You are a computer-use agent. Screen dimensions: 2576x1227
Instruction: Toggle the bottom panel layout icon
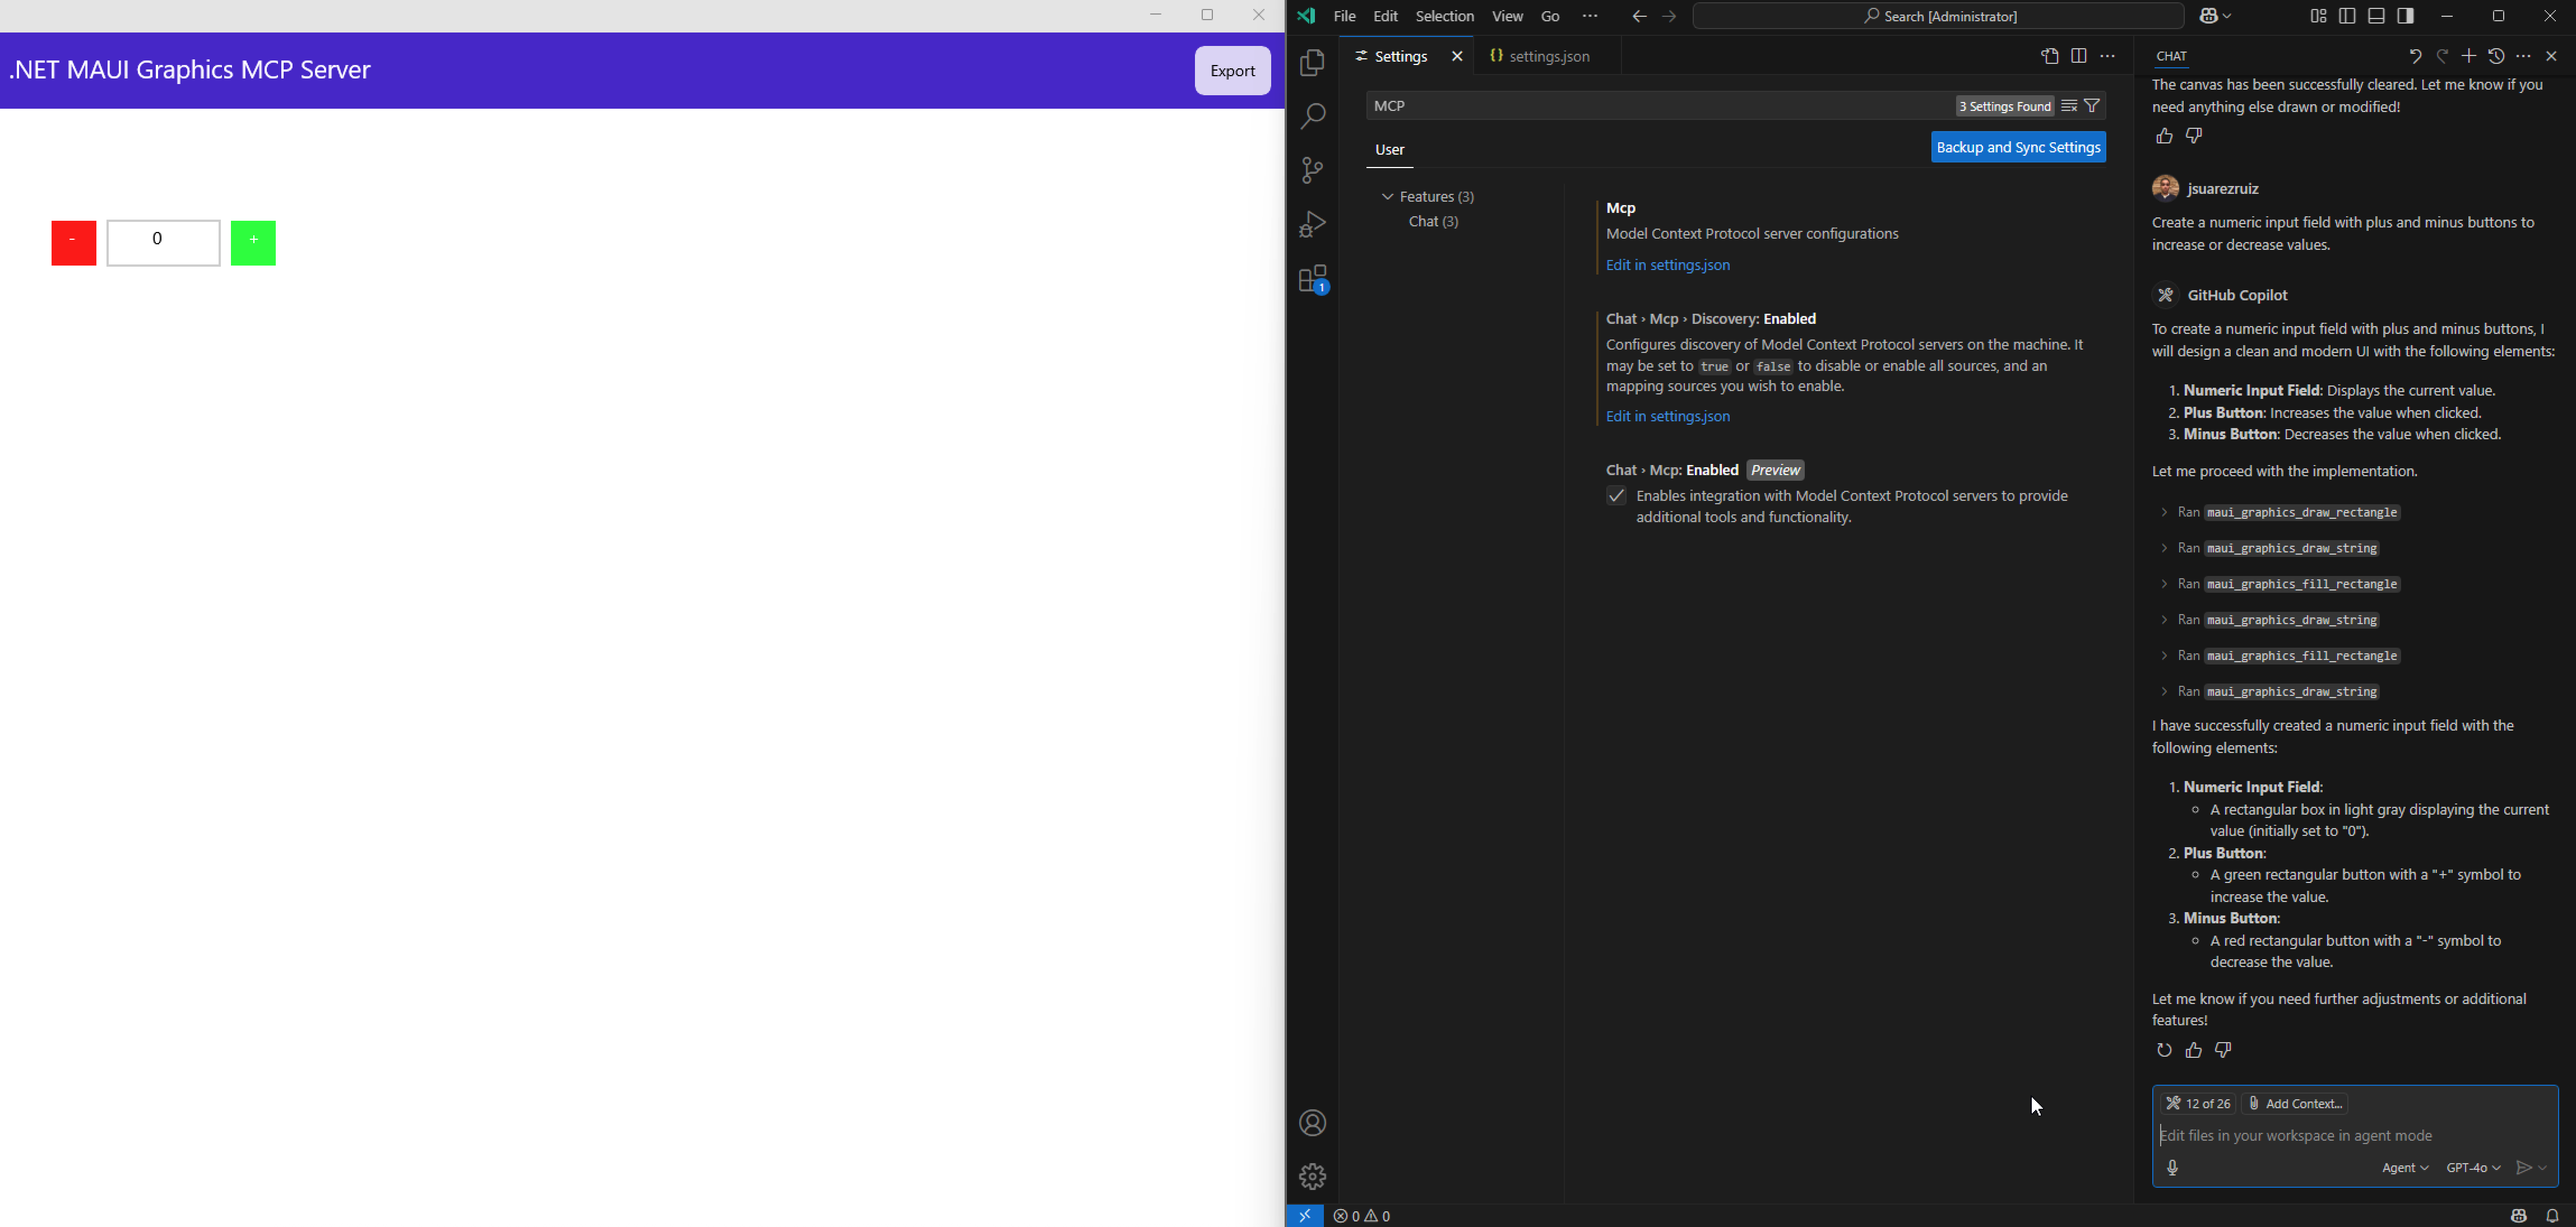pyautogui.click(x=2377, y=17)
